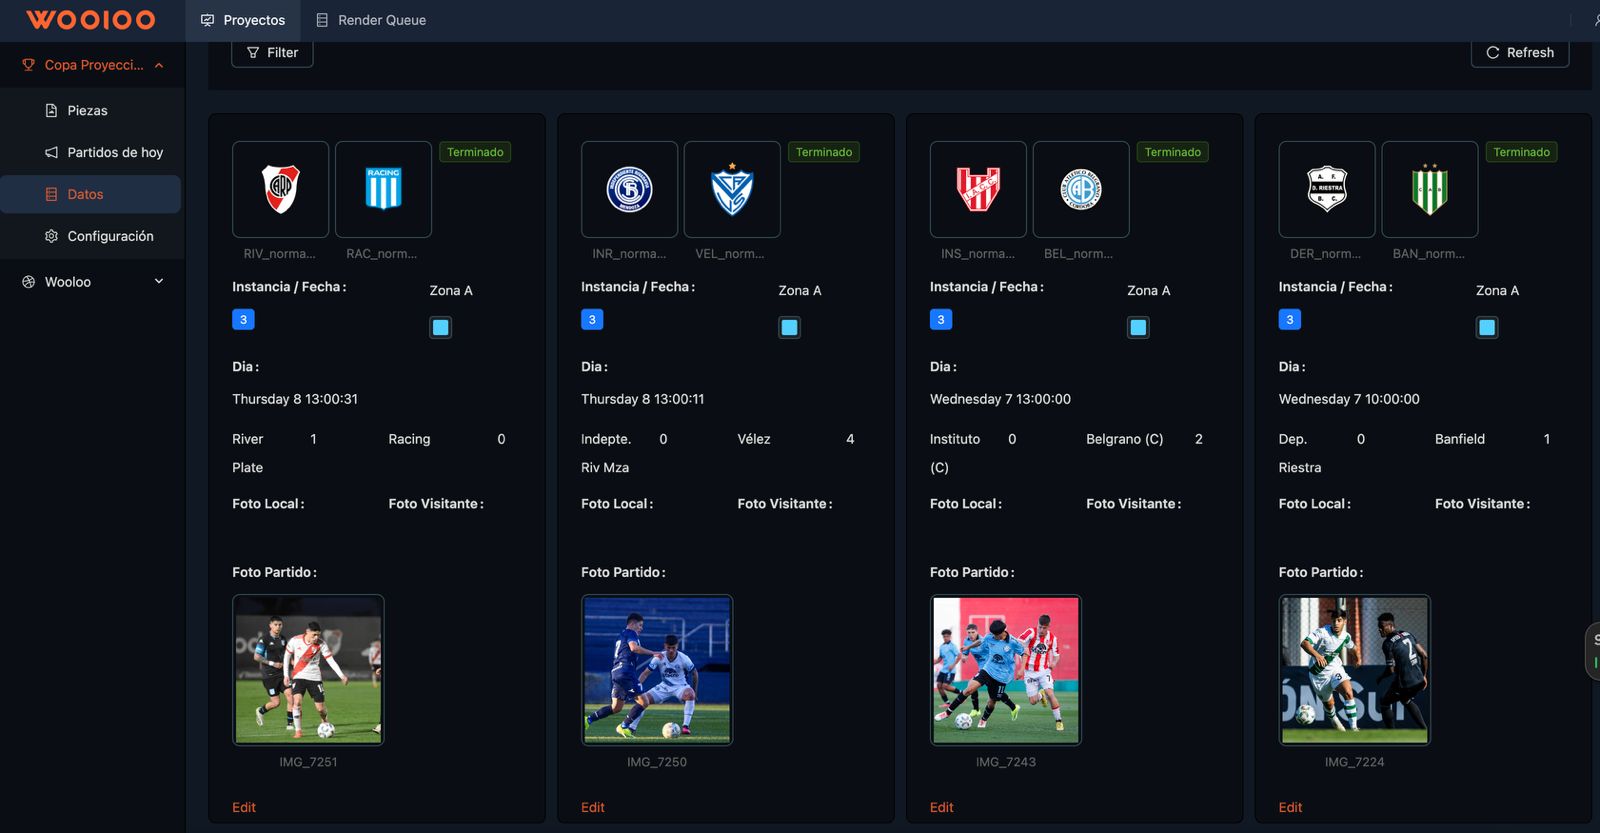Toggle Zona A box on Banfield card
This screenshot has height=833, width=1600.
[1487, 327]
